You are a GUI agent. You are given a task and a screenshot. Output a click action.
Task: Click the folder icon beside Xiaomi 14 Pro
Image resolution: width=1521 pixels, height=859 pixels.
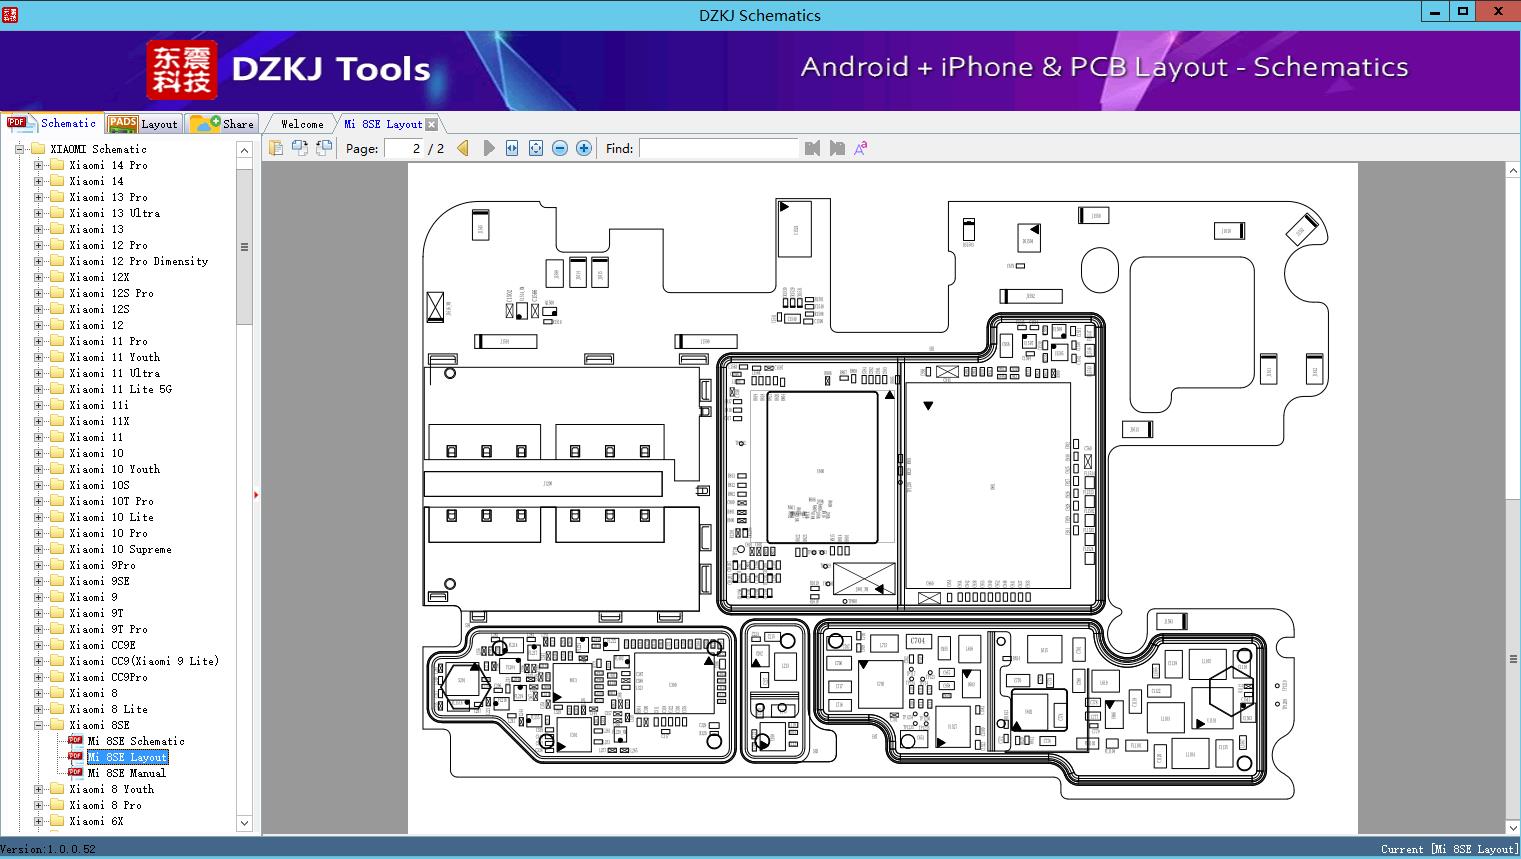click(57, 165)
